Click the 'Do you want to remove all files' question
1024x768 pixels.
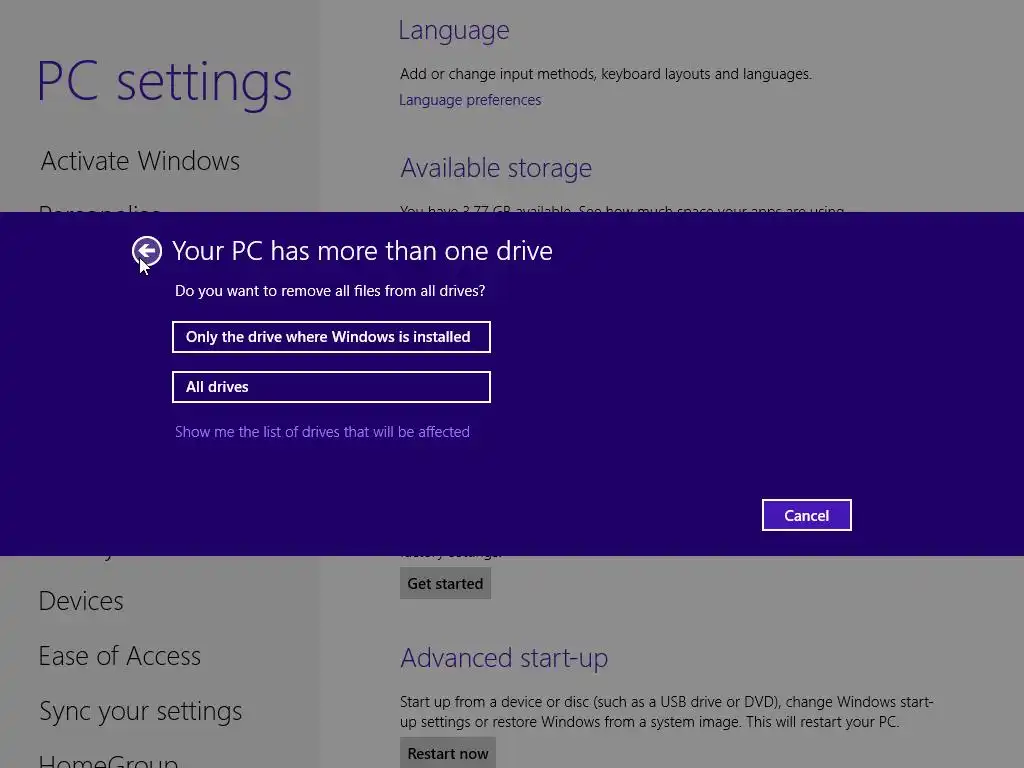coord(330,291)
